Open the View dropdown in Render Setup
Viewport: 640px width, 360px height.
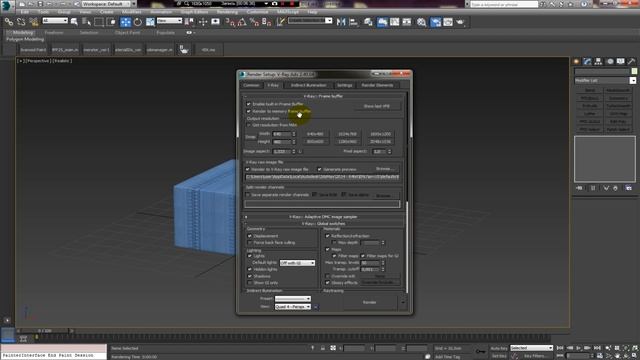click(293, 307)
